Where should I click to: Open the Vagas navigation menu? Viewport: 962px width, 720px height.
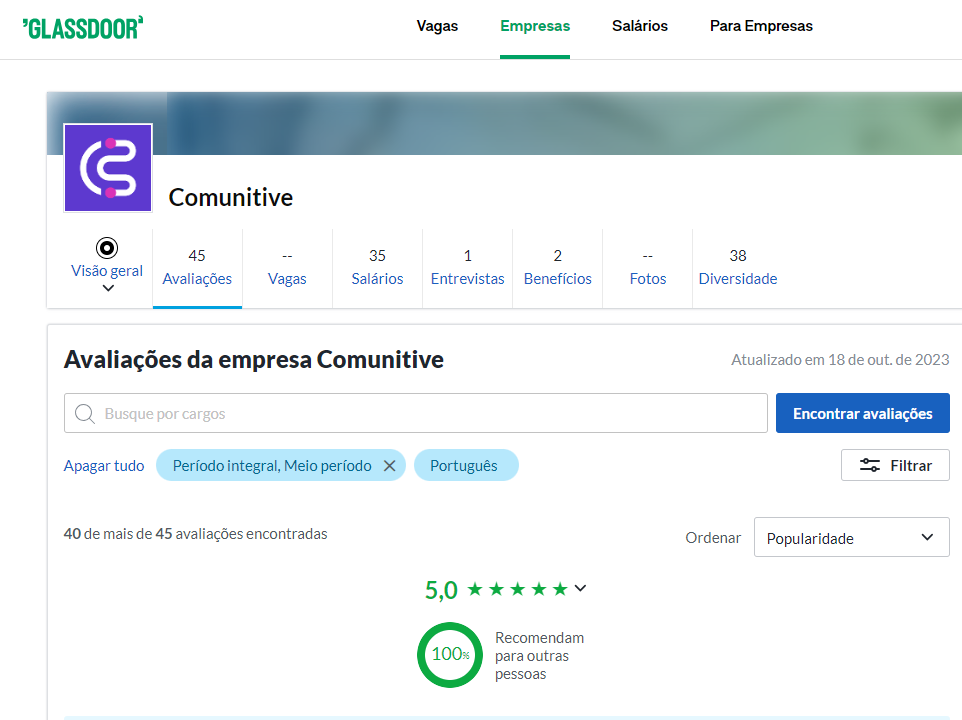pos(437,26)
